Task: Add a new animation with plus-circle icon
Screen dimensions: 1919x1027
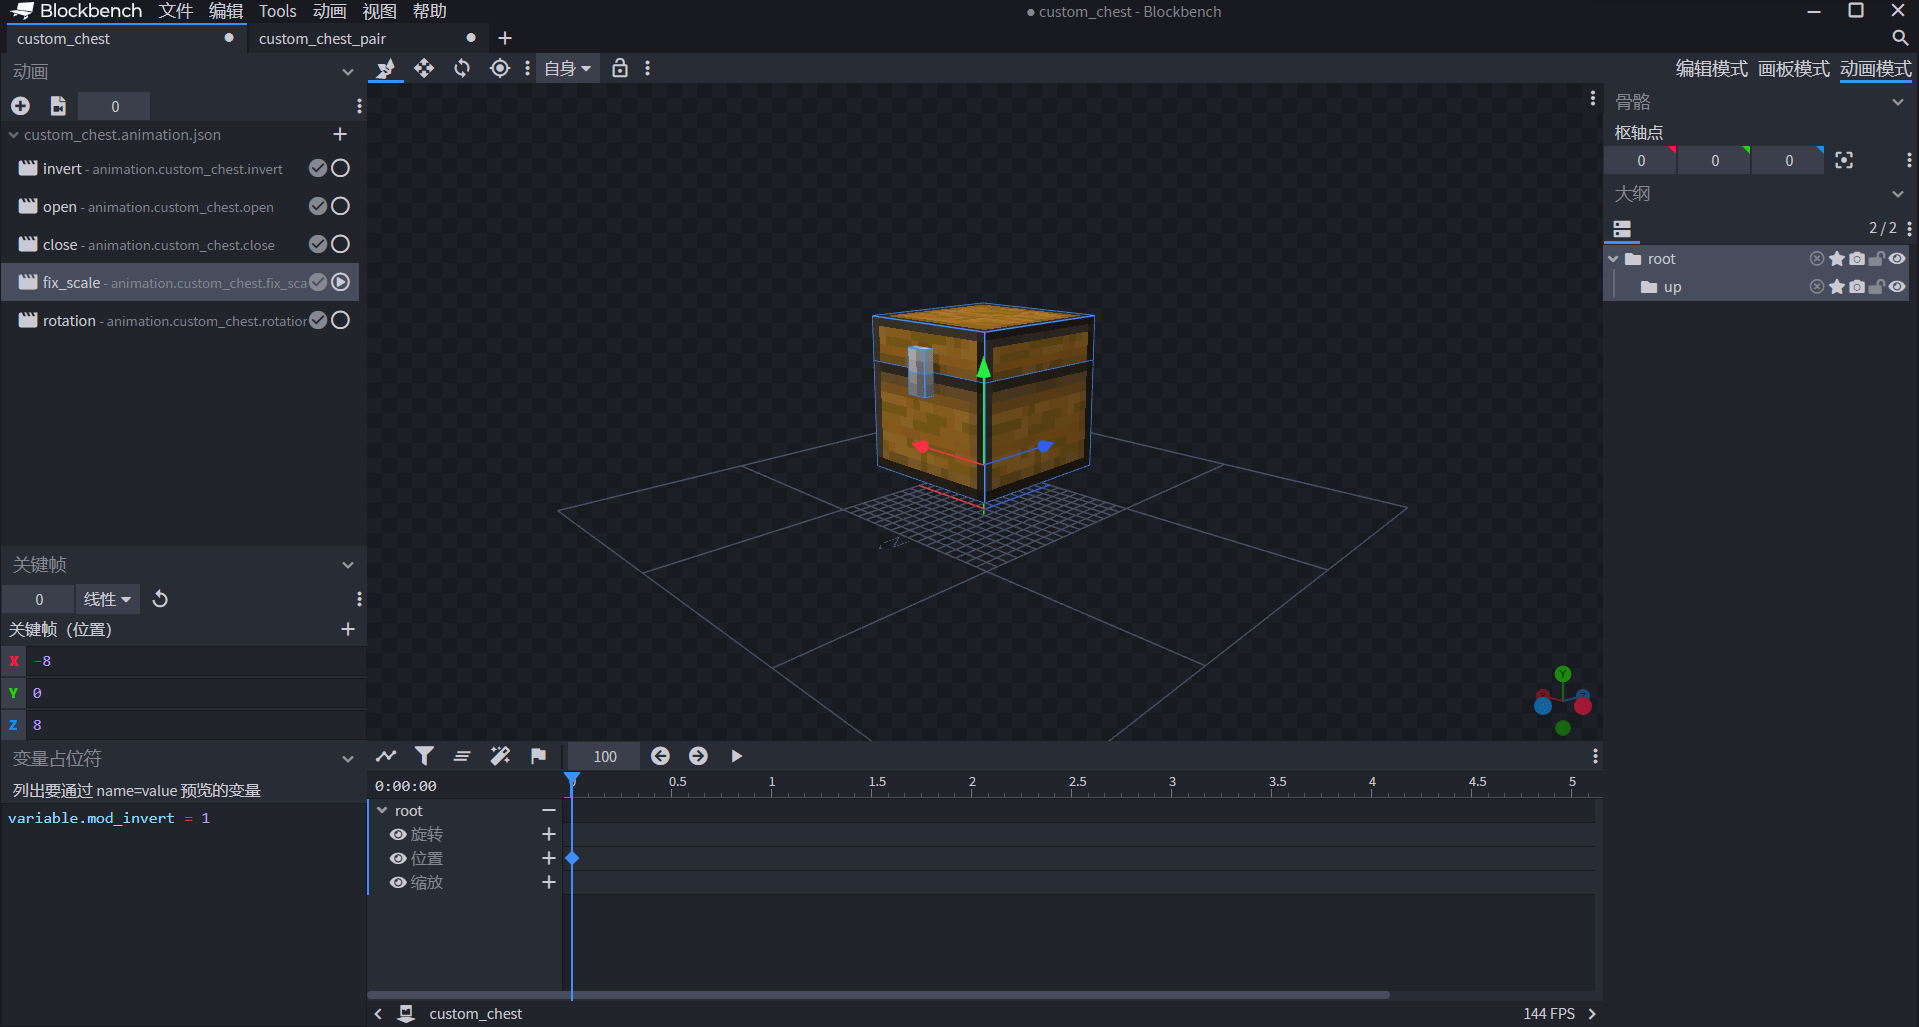Action: (20, 106)
